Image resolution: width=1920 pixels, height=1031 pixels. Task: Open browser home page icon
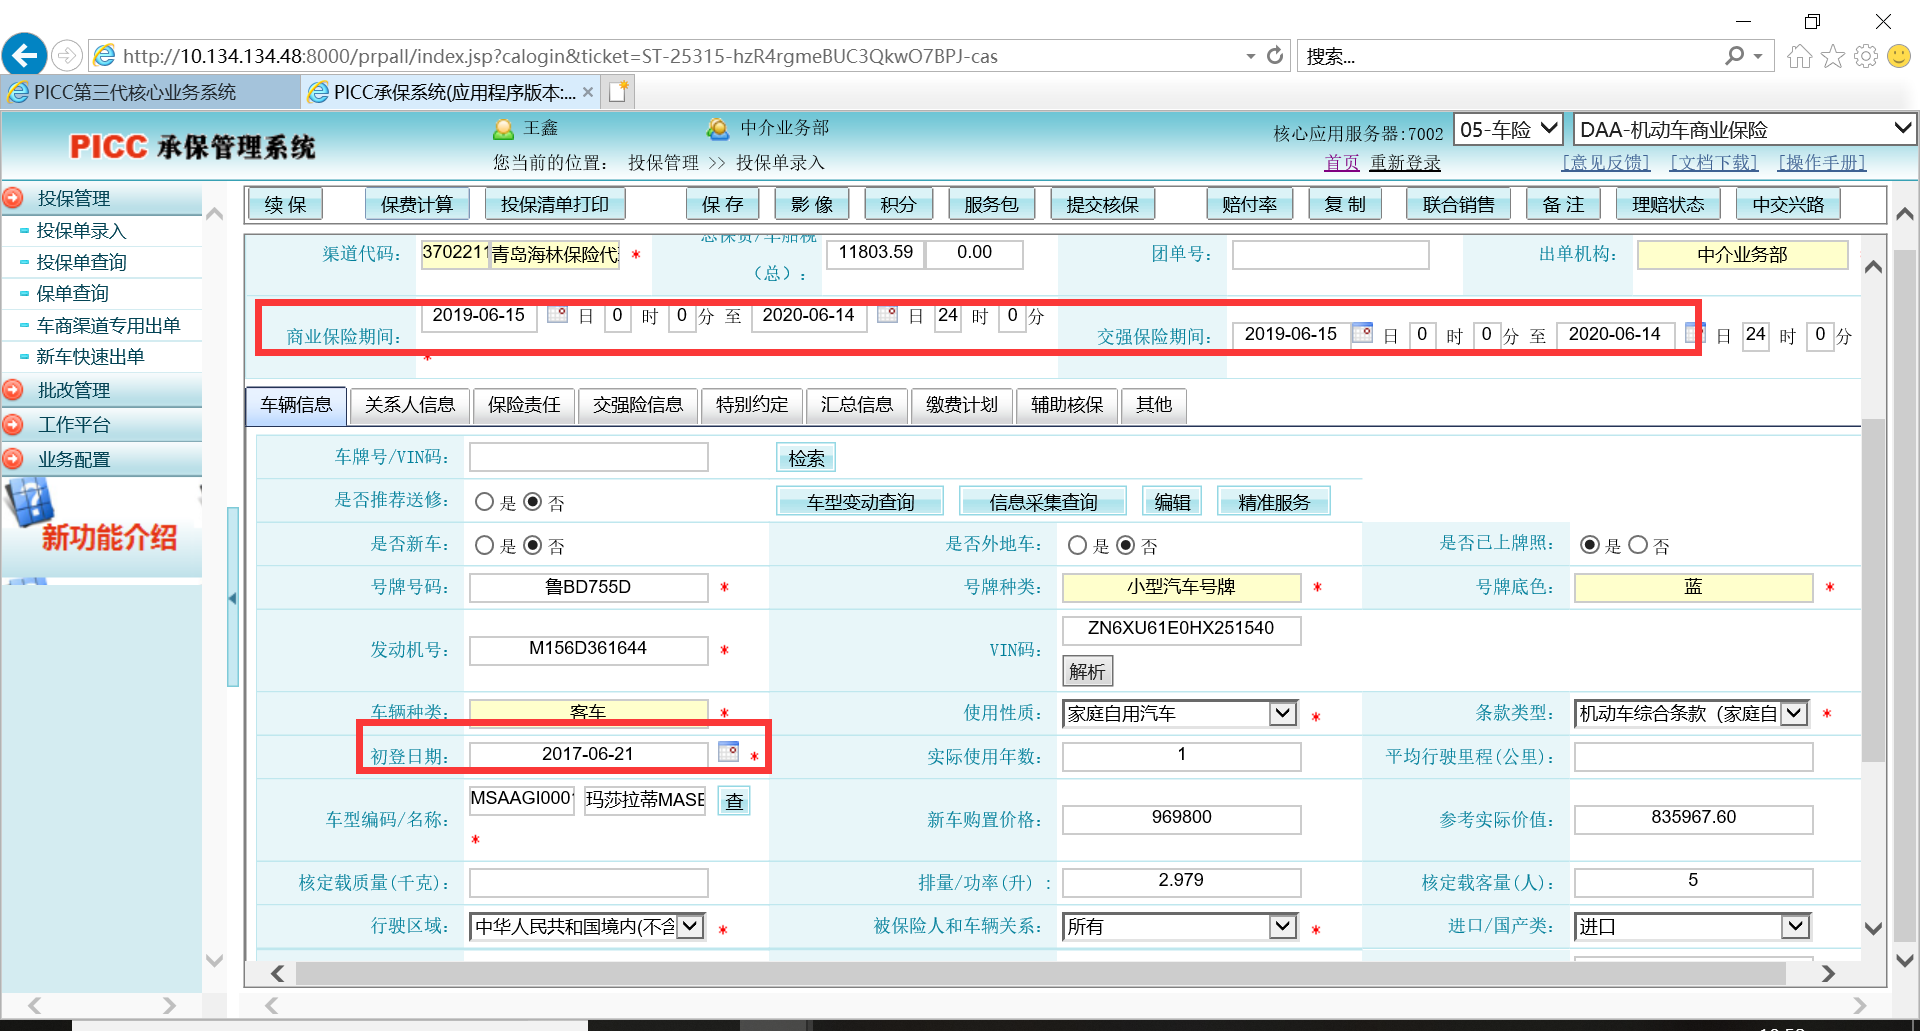(1799, 56)
